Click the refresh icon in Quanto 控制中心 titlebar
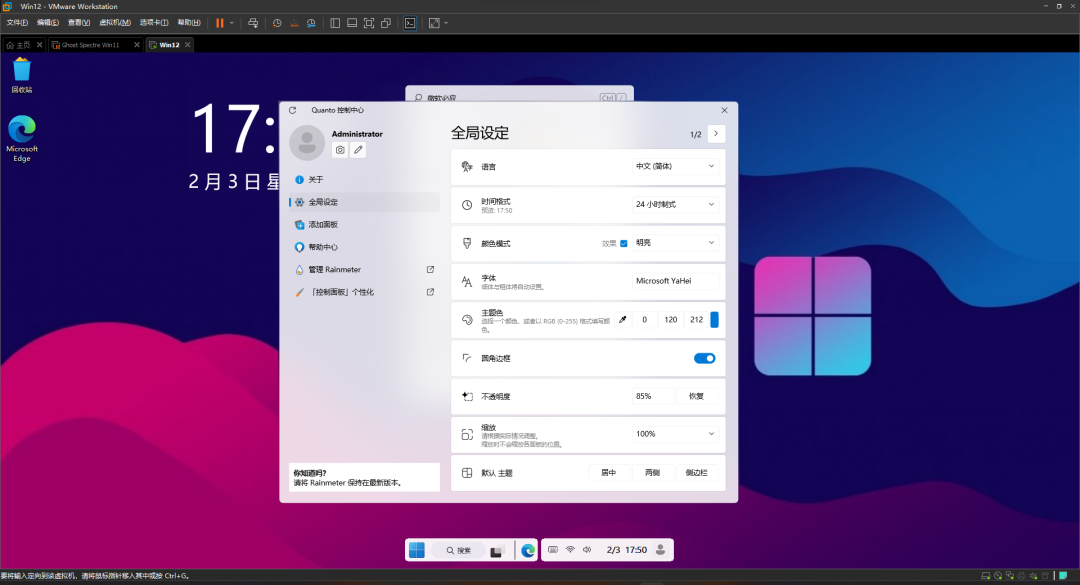The height and width of the screenshot is (585, 1080). click(x=291, y=110)
